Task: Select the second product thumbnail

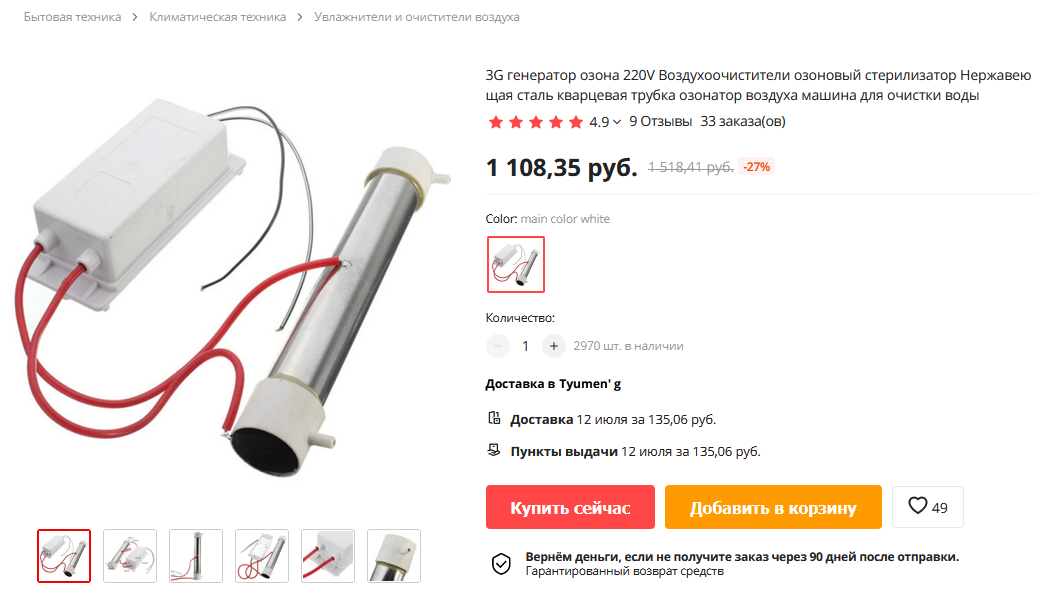Action: click(x=130, y=556)
